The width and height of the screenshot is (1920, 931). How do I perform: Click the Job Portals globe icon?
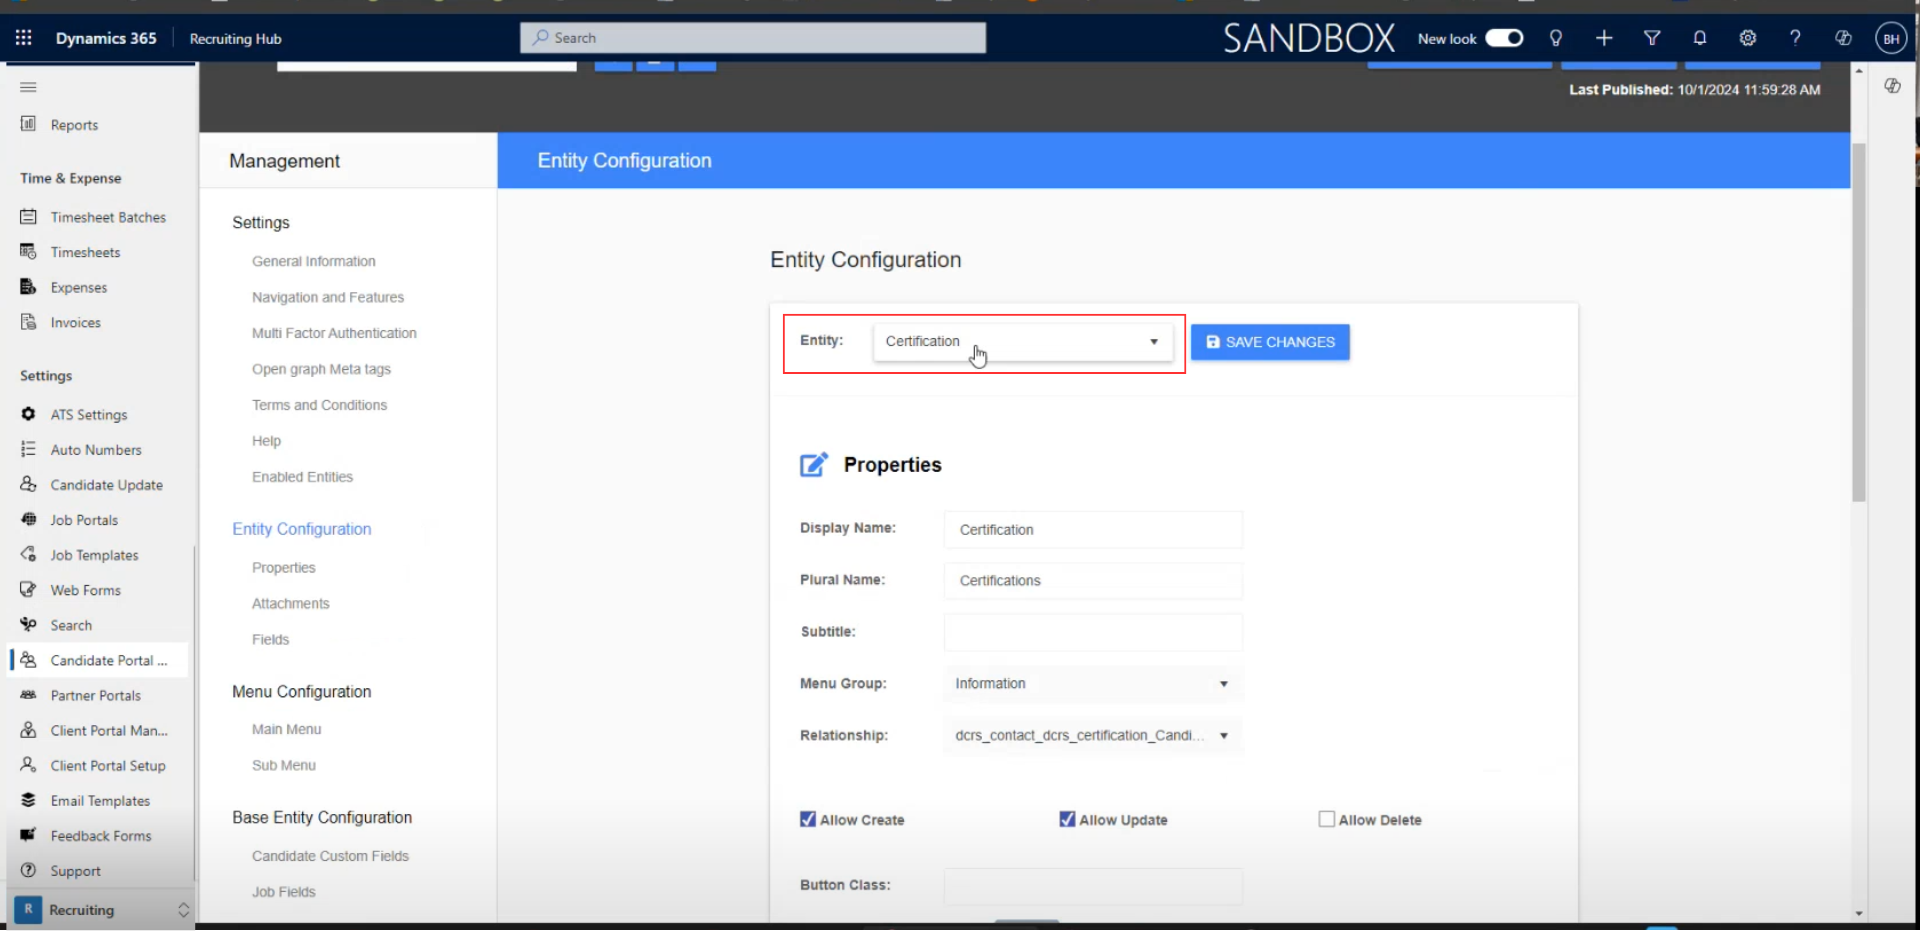point(28,519)
